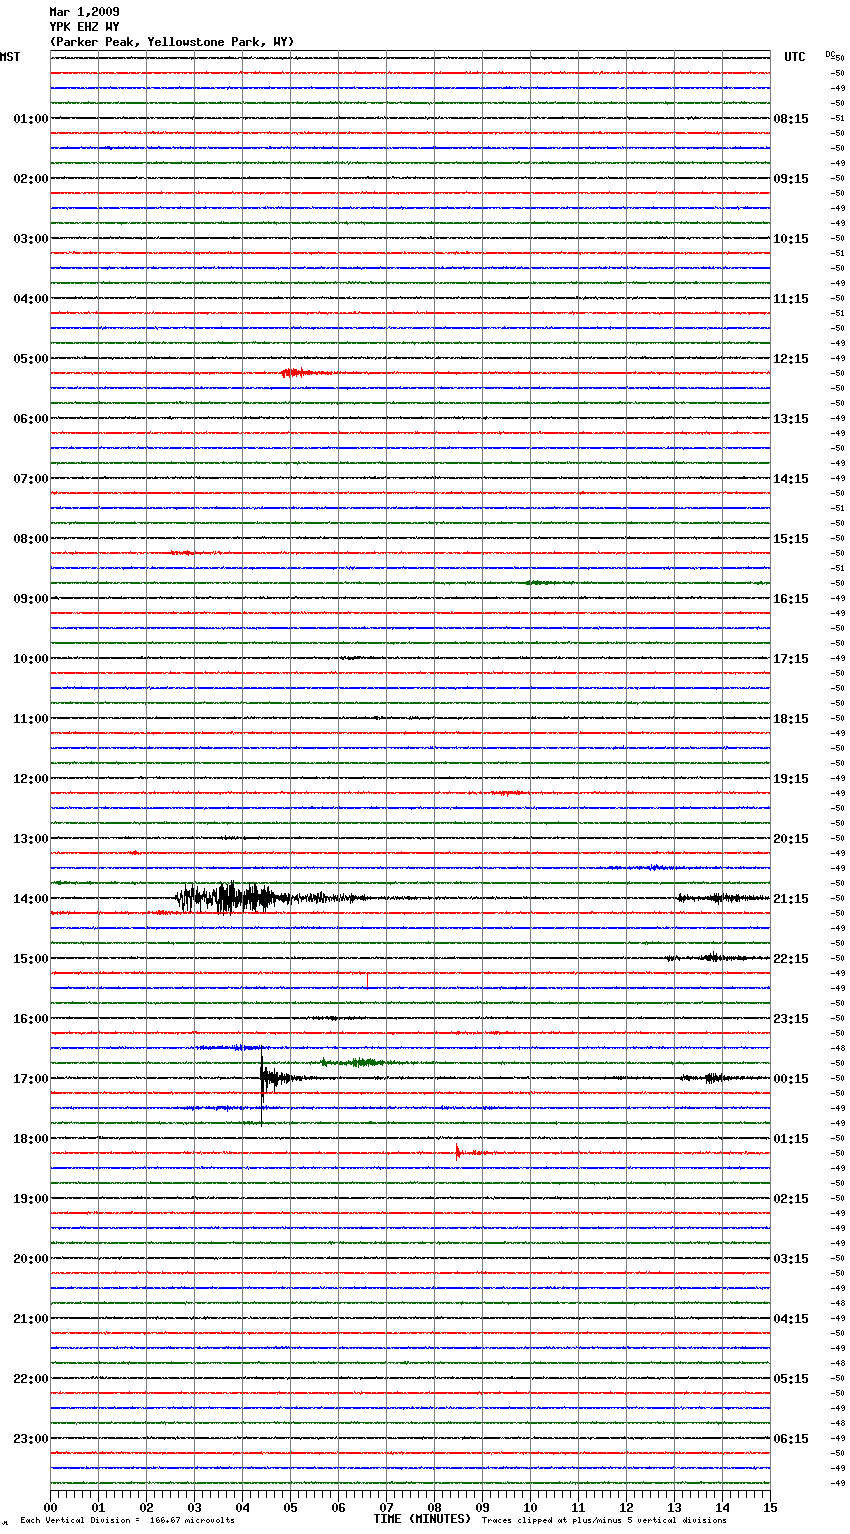Select the 23:15 UTC time label
Image resolution: width=850 pixels, height=1534 pixels.
(791, 1019)
